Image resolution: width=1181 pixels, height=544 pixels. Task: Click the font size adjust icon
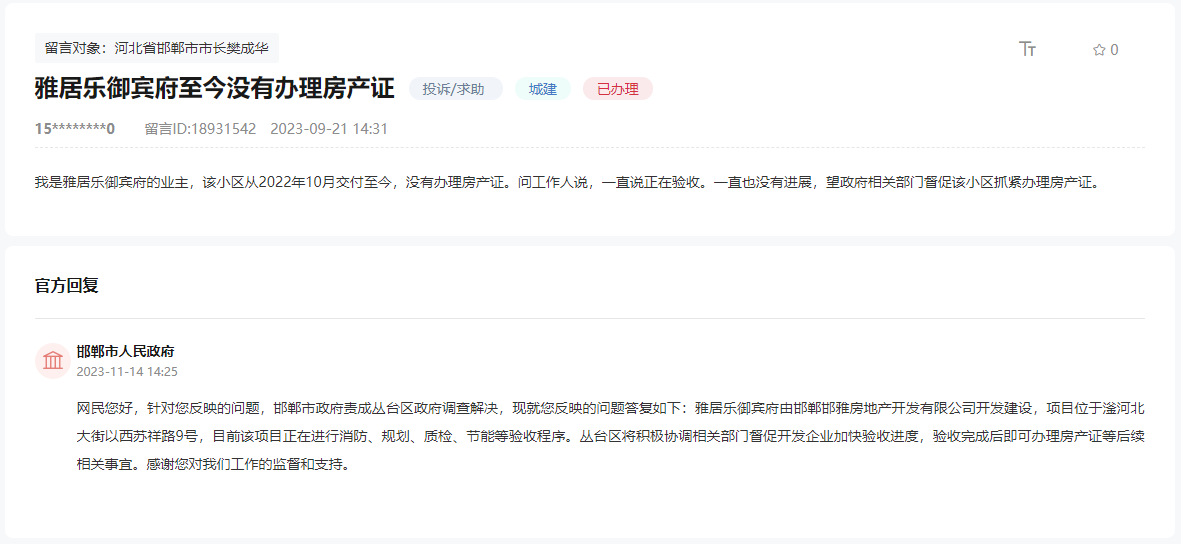click(1027, 50)
